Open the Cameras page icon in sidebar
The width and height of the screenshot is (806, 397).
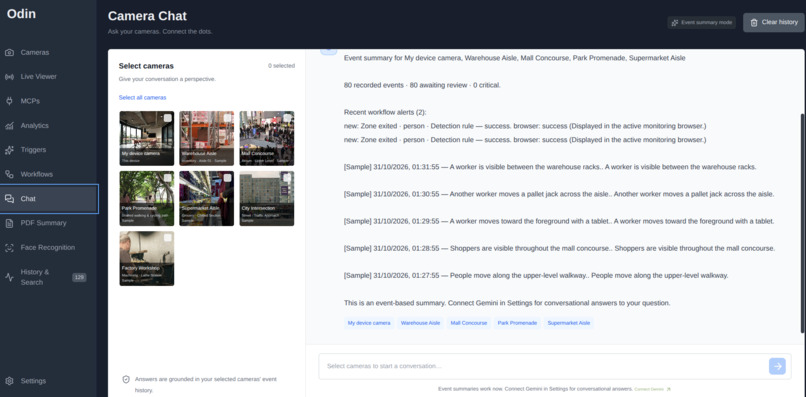tap(9, 52)
